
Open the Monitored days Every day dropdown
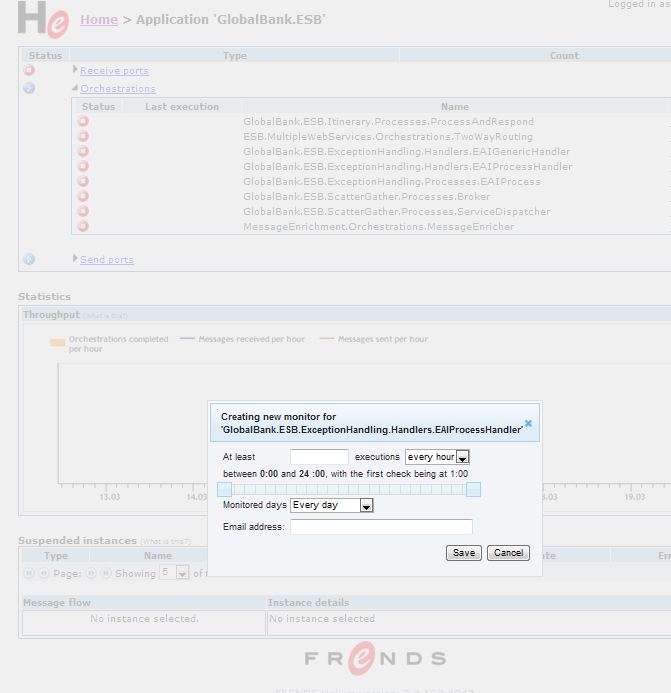point(332,505)
